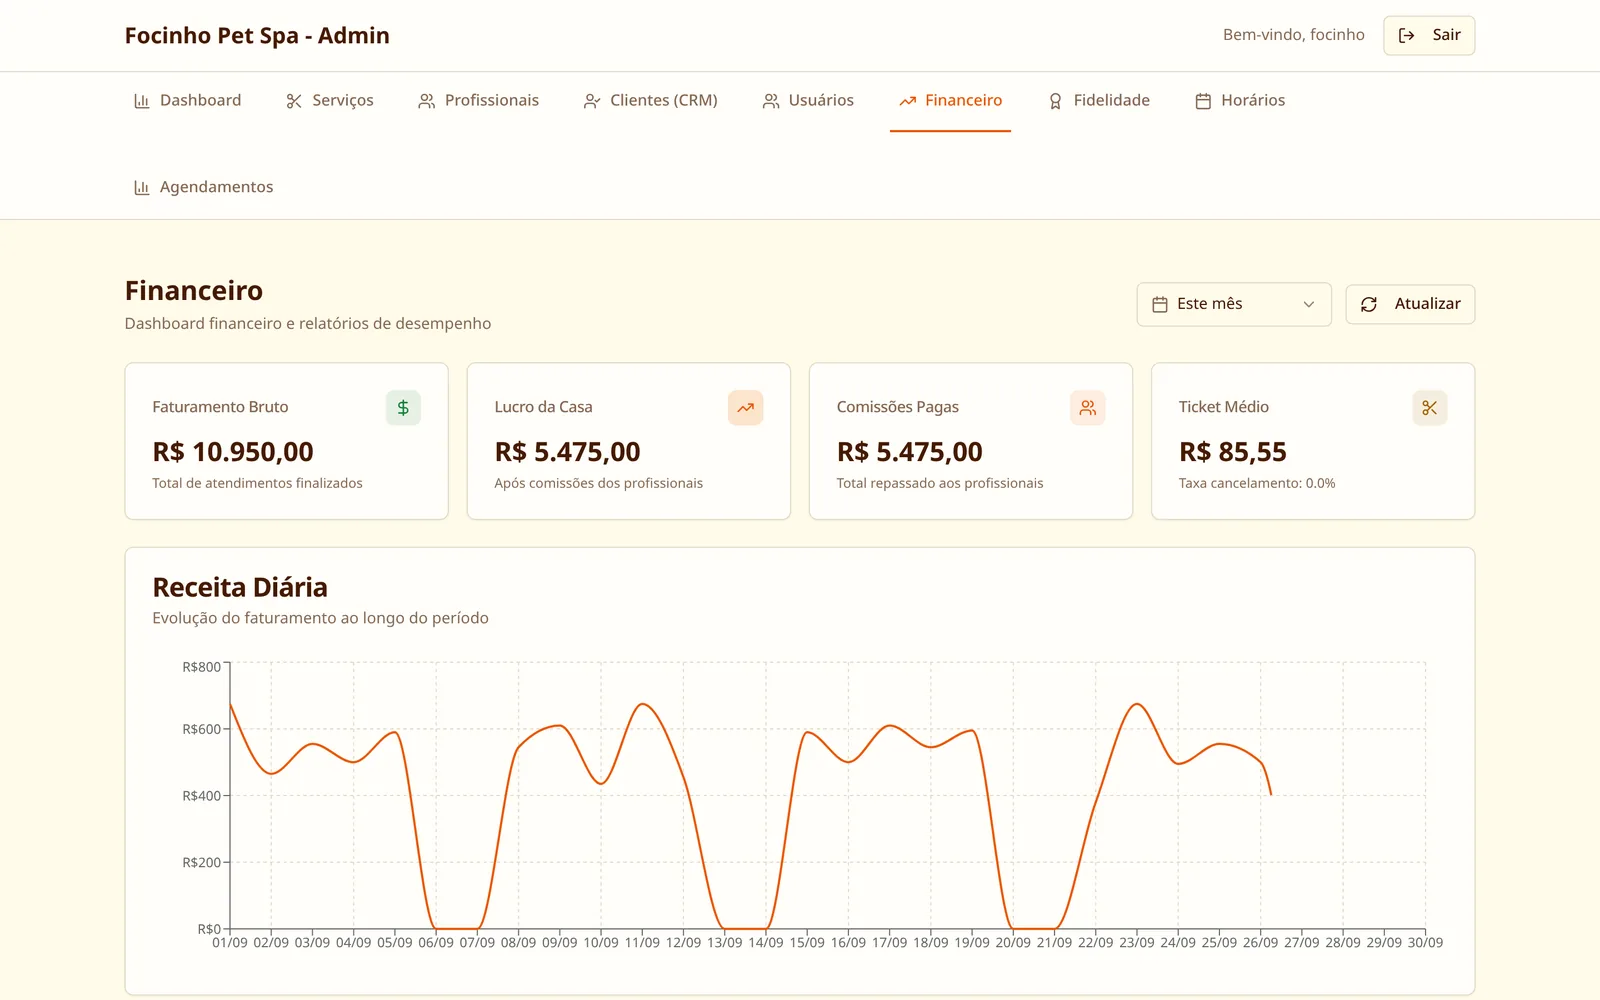Open the Horários tab
Viewport: 1600px width, 1000px height.
[1240, 101]
